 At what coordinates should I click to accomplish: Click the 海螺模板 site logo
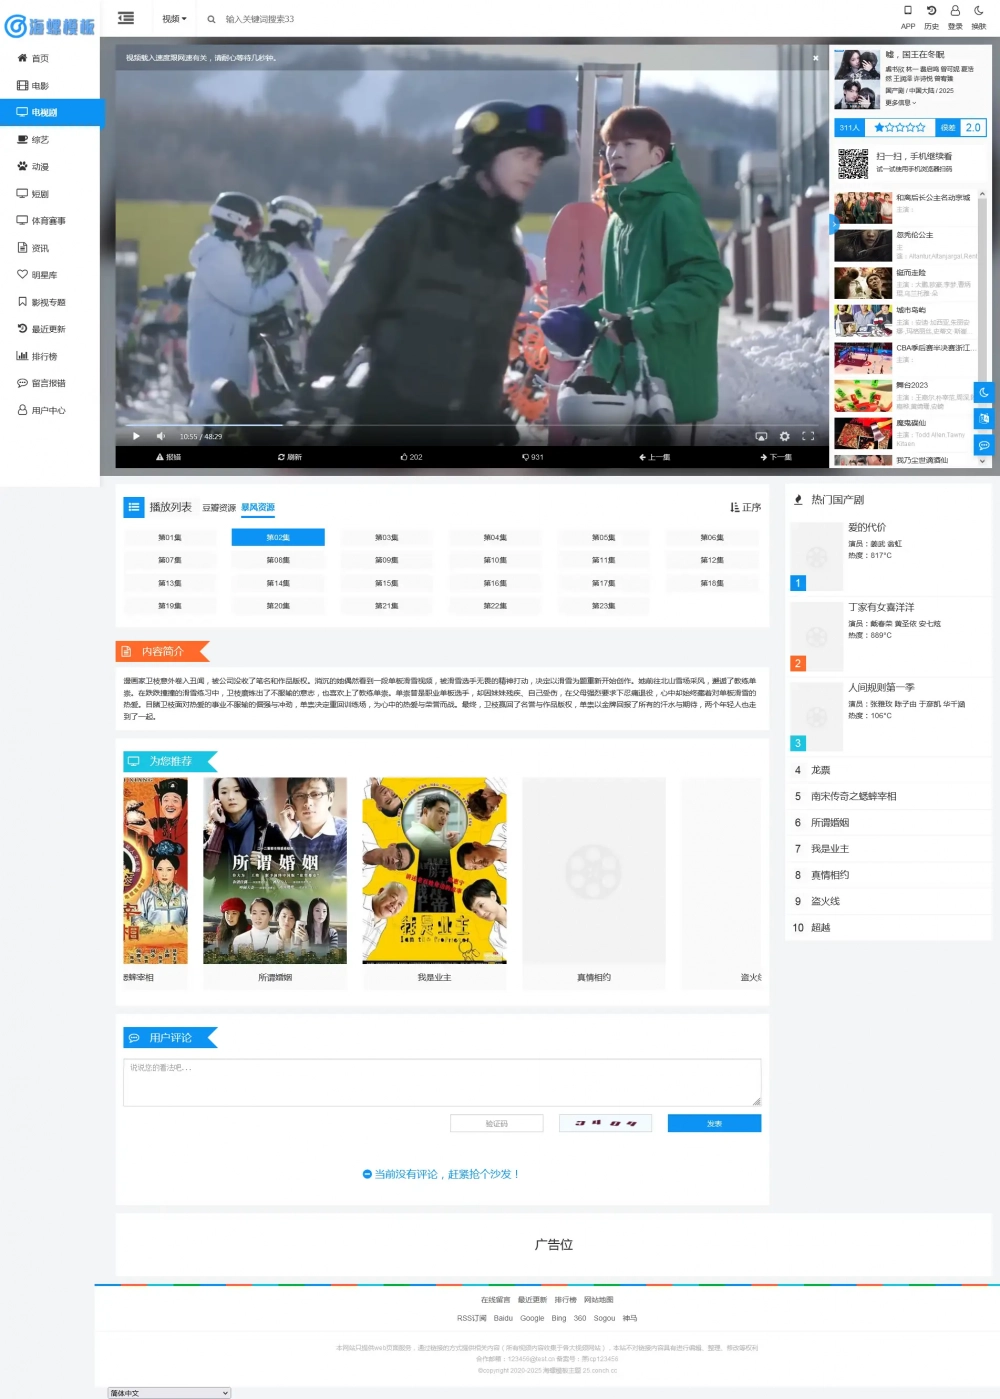tap(50, 26)
